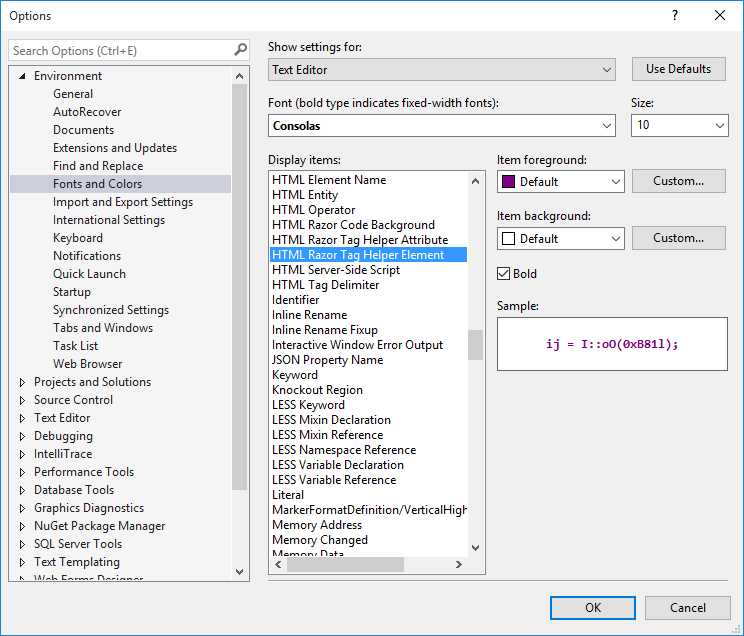Select Tabs and Windows
744x636 pixels.
pyautogui.click(x=103, y=328)
